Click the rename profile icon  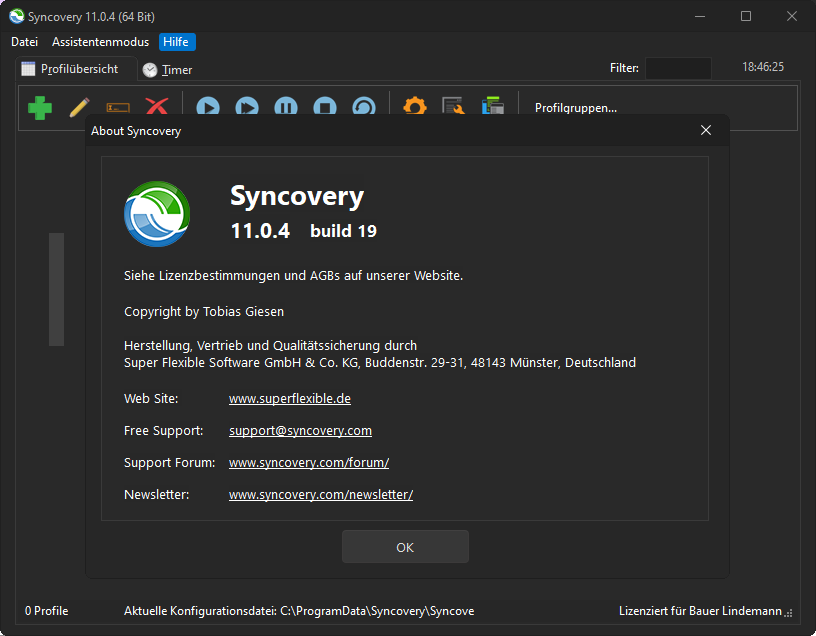(x=118, y=107)
